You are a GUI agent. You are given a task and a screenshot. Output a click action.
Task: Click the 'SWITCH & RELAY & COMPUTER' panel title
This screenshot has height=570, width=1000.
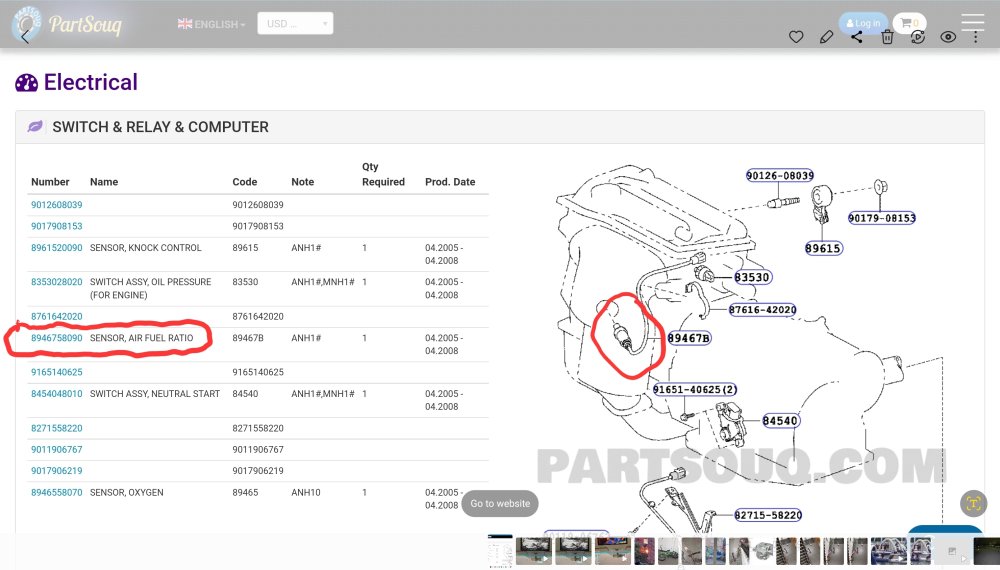[x=160, y=127]
